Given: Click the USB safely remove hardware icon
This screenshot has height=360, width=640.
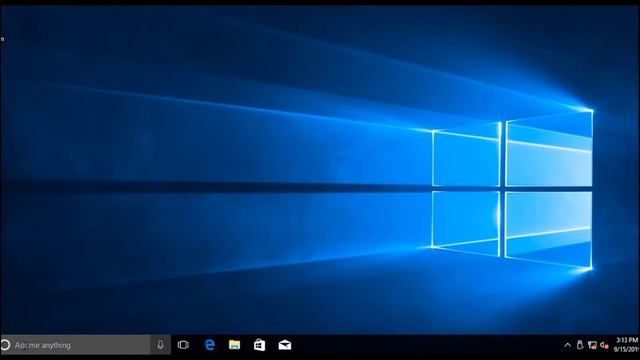Looking at the screenshot, I should (580, 345).
